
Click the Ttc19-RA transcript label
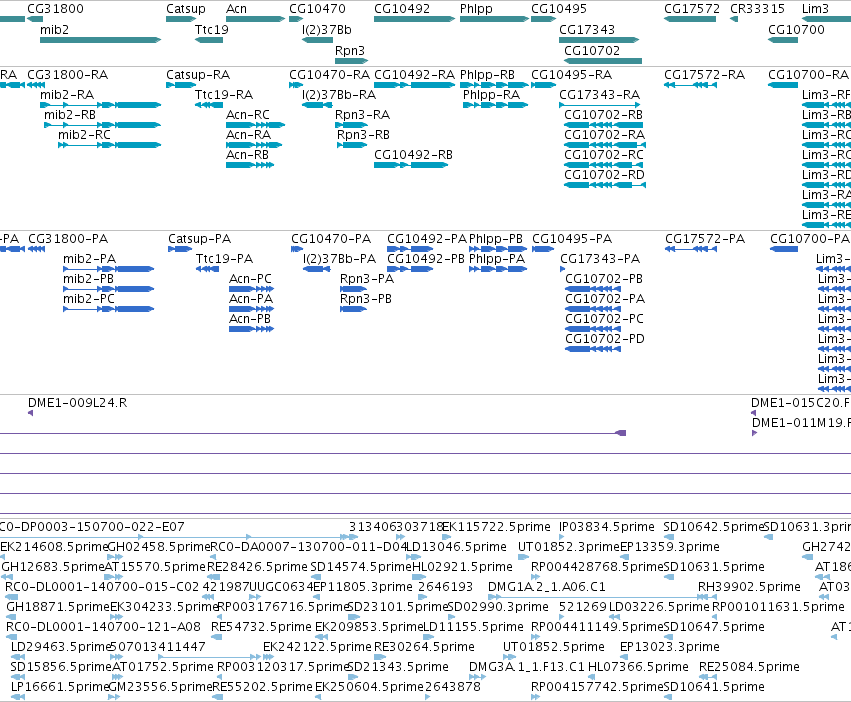click(x=224, y=94)
